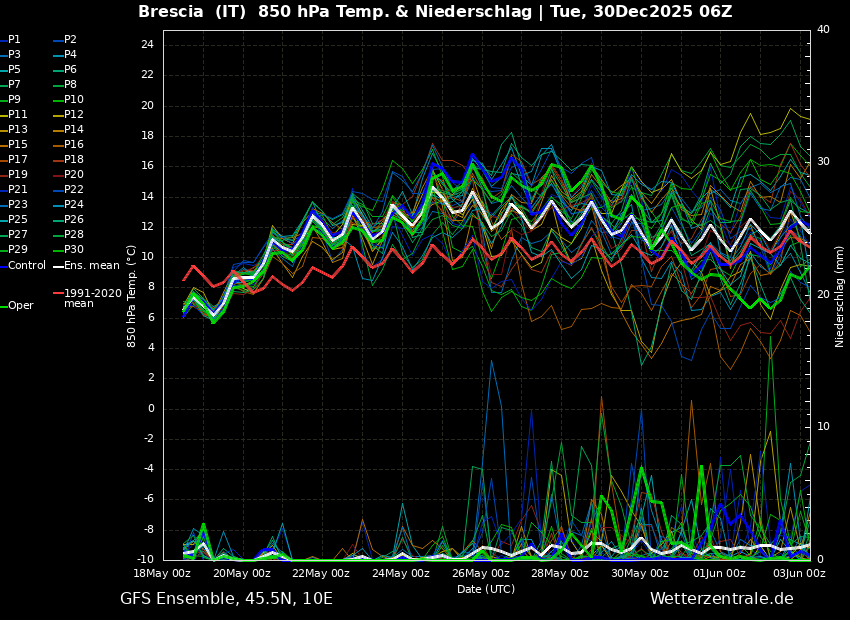Click the 24 temperature axis value
This screenshot has width=850, height=620.
147,44
